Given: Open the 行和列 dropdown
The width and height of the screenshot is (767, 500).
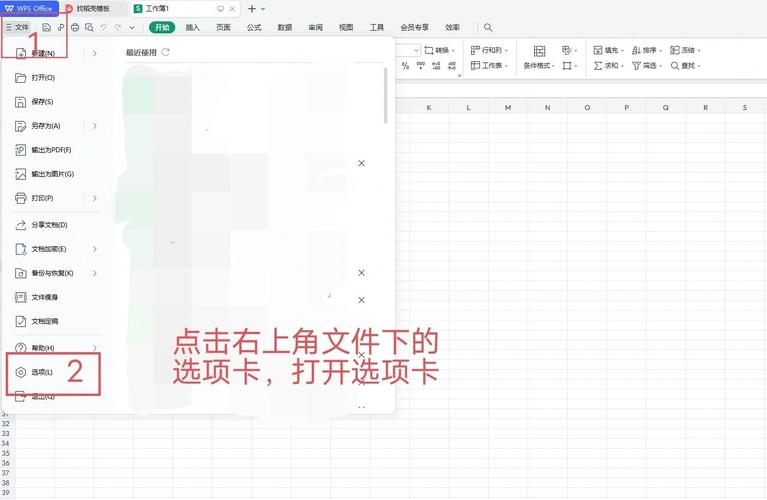Looking at the screenshot, I should [x=489, y=50].
